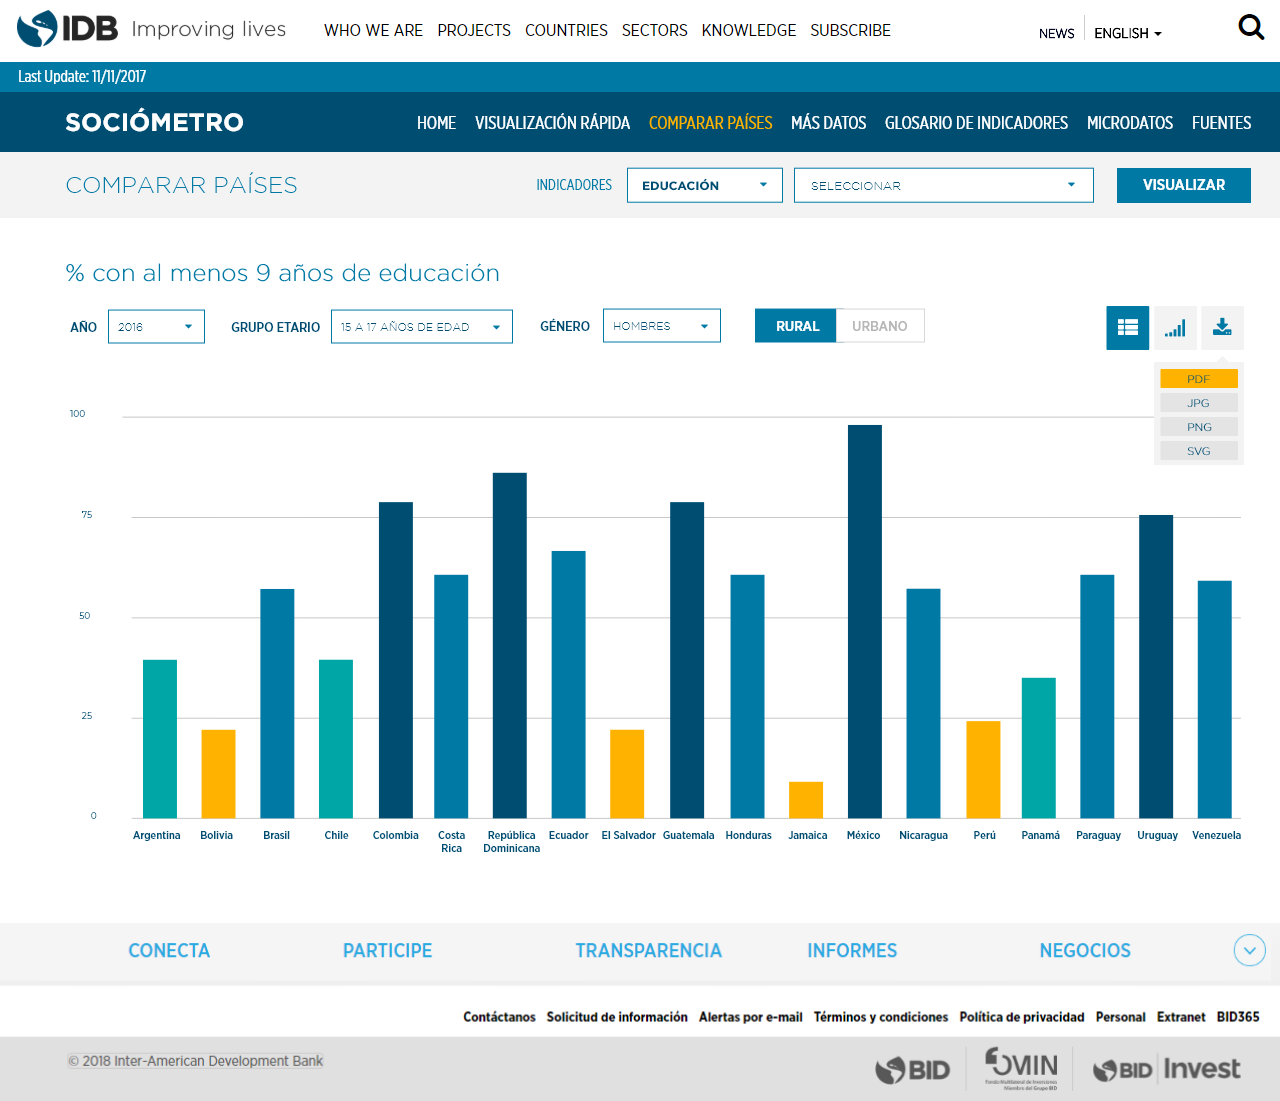
Task: Open the AÑO 2016 dropdown
Action: click(156, 326)
